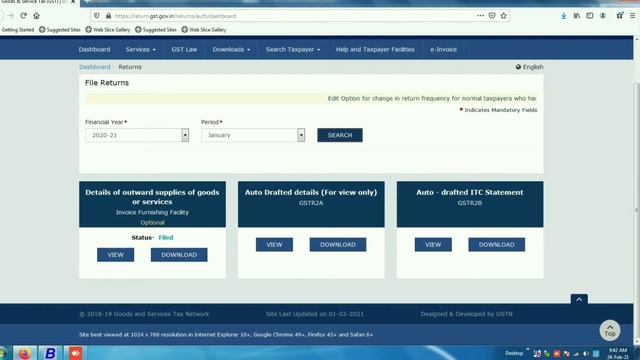Image resolution: width=640 pixels, height=360 pixels.
Task: Click the forward navigation arrow
Action: (11, 16)
